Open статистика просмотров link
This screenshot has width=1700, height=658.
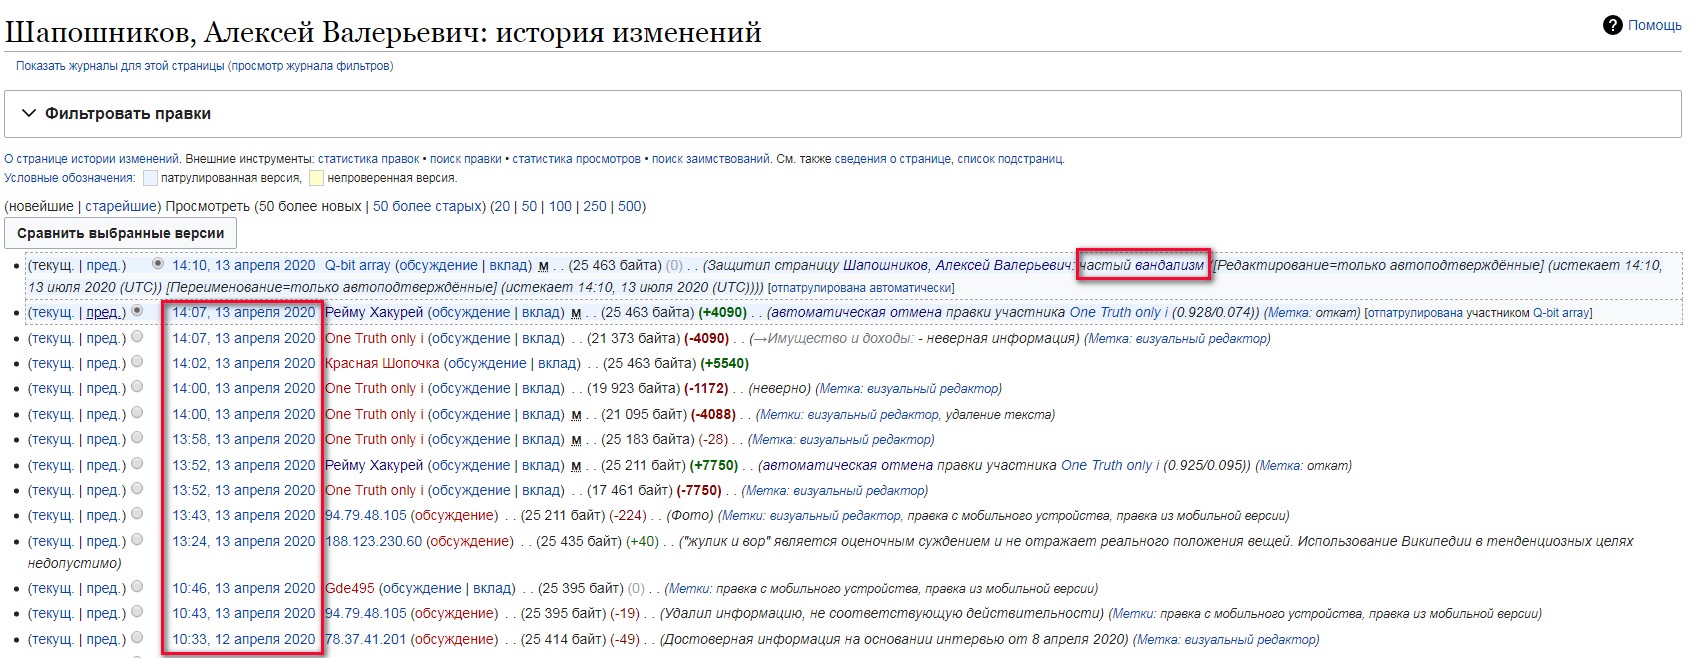[577, 159]
